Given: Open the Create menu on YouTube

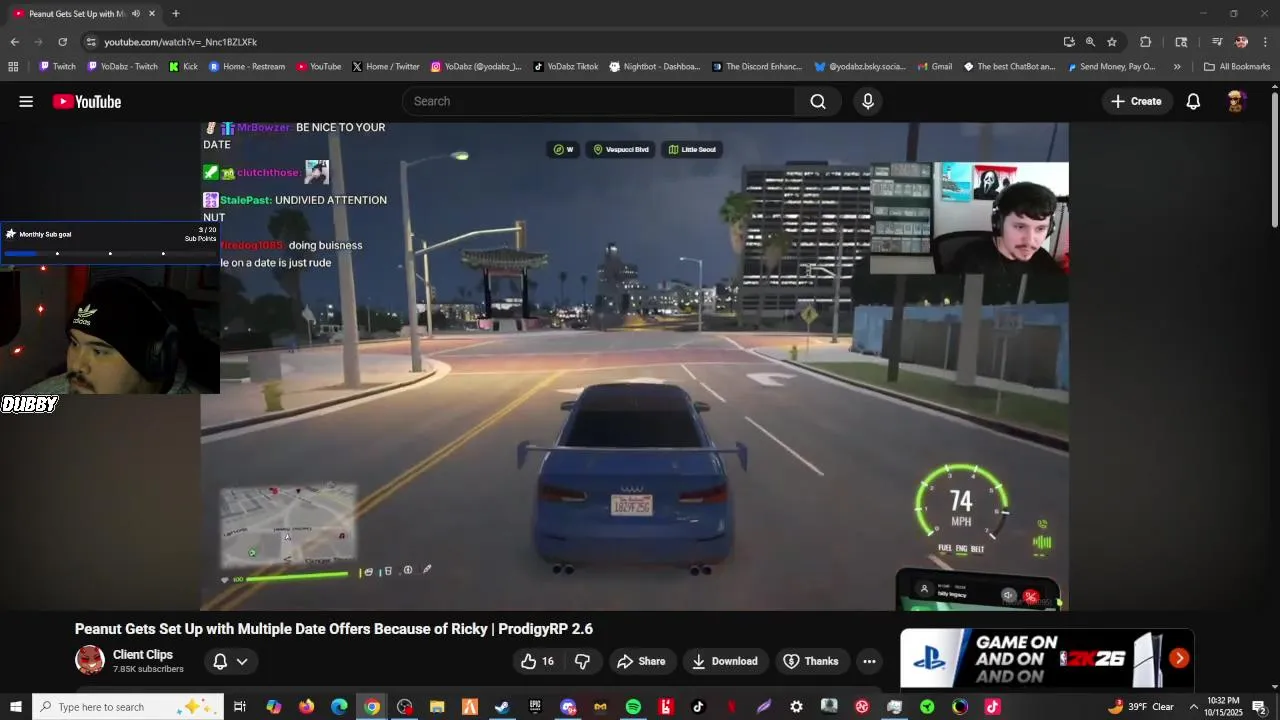Looking at the screenshot, I should pyautogui.click(x=1137, y=101).
